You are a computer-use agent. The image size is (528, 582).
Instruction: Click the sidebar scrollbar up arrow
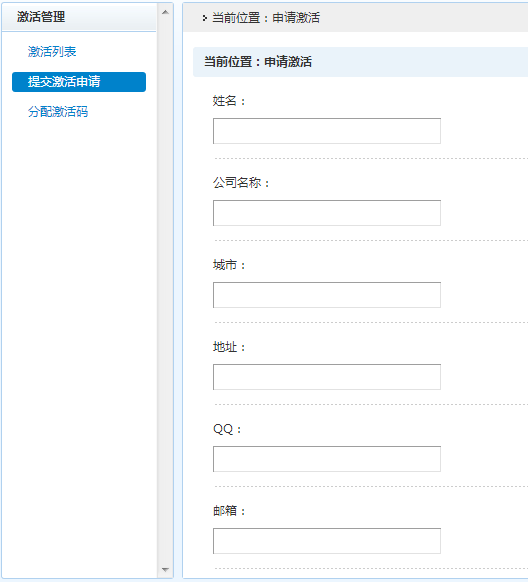point(165,12)
